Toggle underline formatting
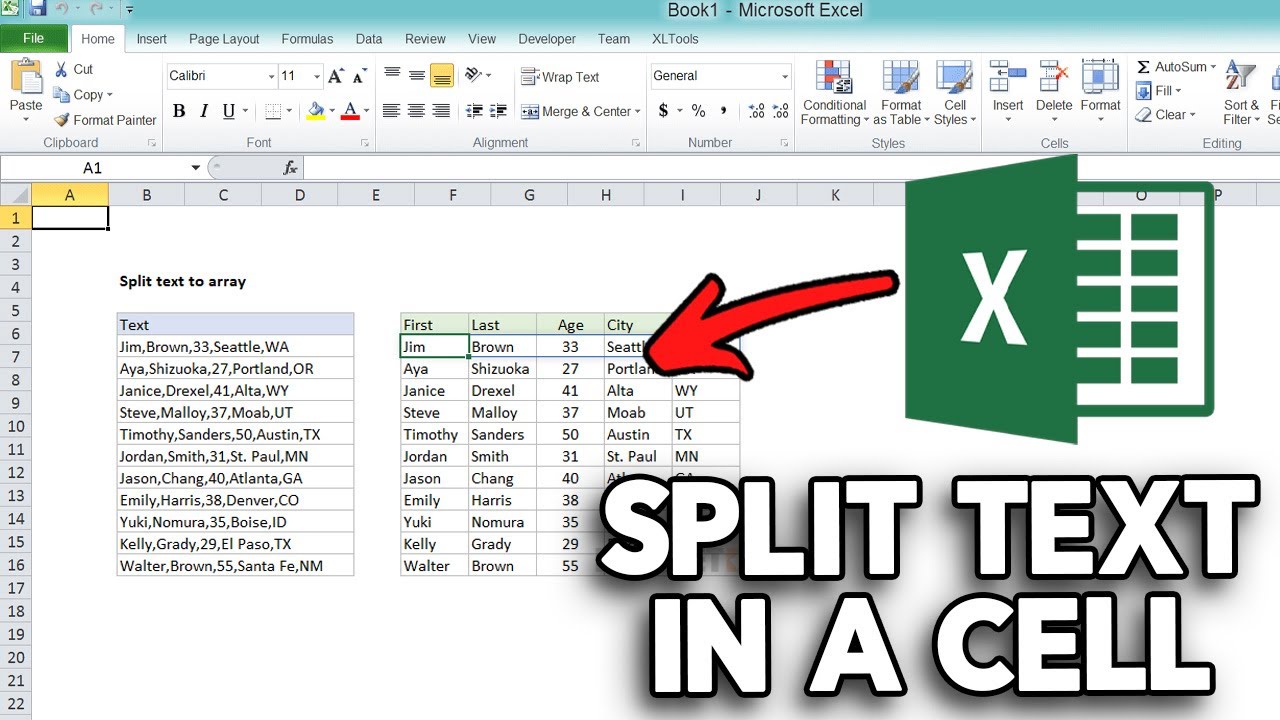 (229, 111)
